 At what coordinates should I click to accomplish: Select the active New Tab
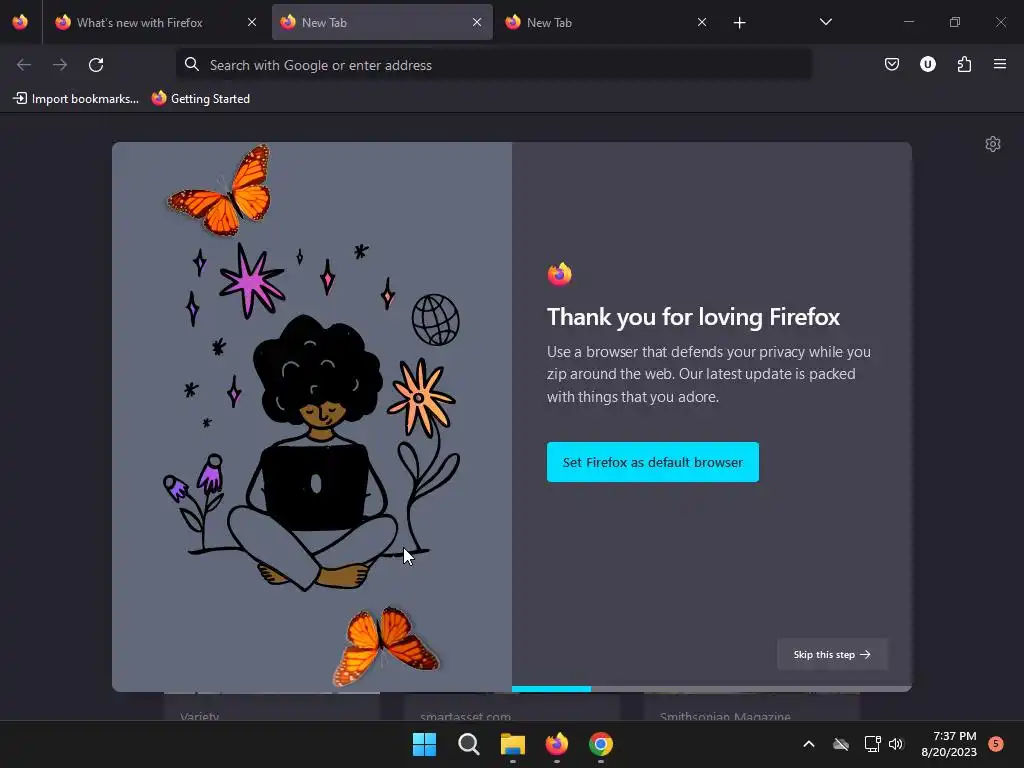pyautogui.click(x=382, y=22)
